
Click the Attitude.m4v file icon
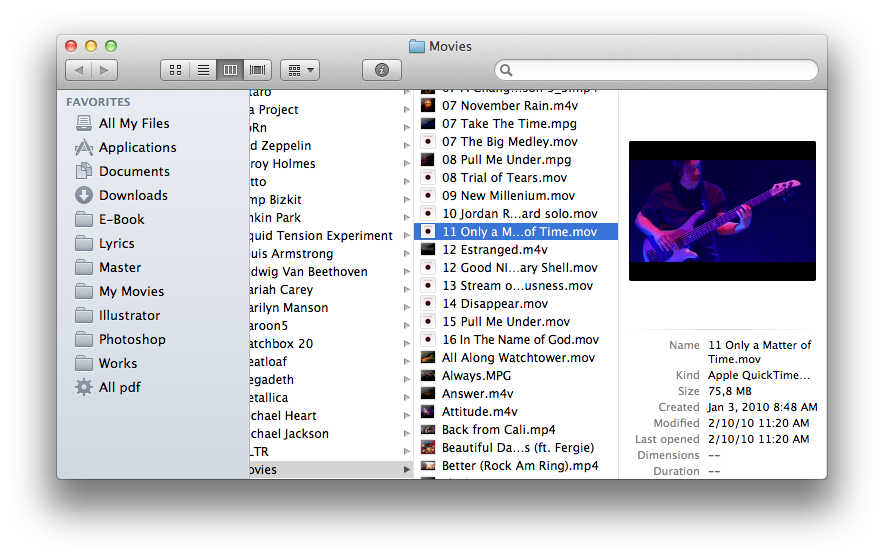coord(428,411)
